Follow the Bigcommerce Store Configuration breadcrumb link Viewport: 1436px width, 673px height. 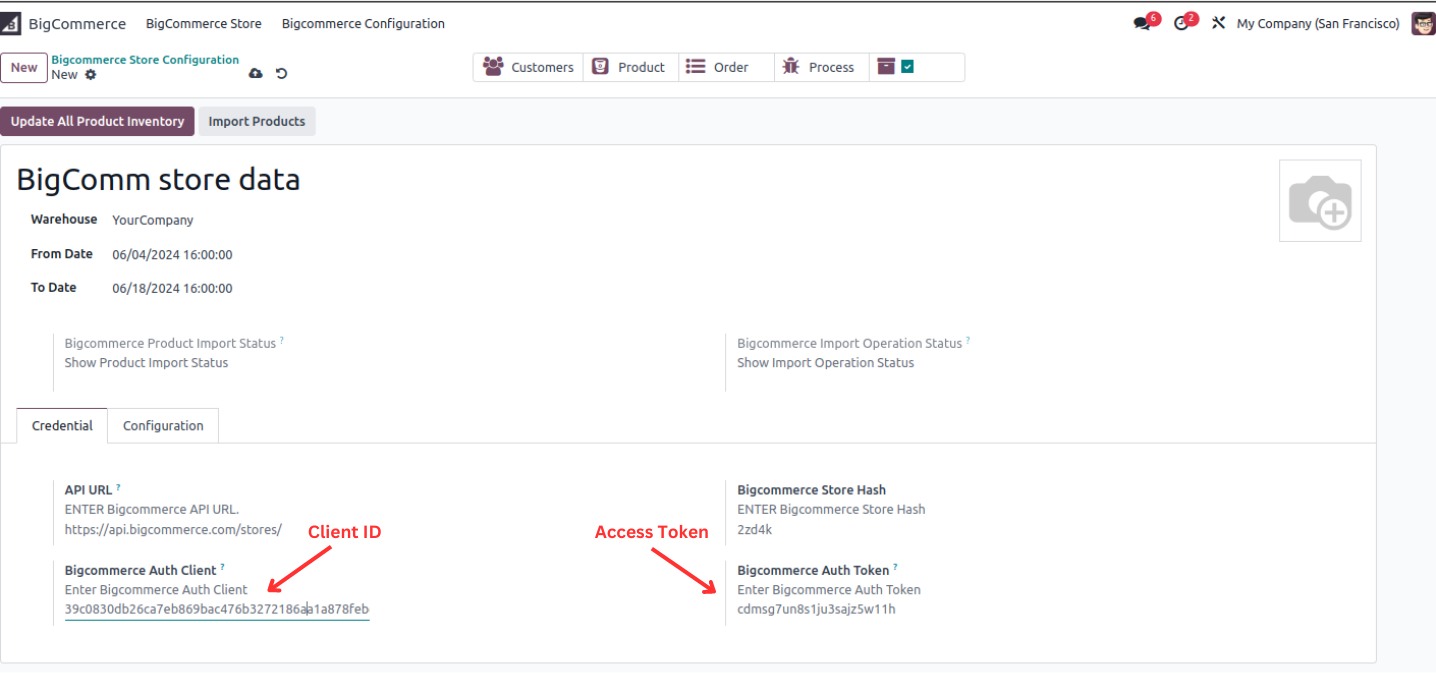[x=145, y=60]
